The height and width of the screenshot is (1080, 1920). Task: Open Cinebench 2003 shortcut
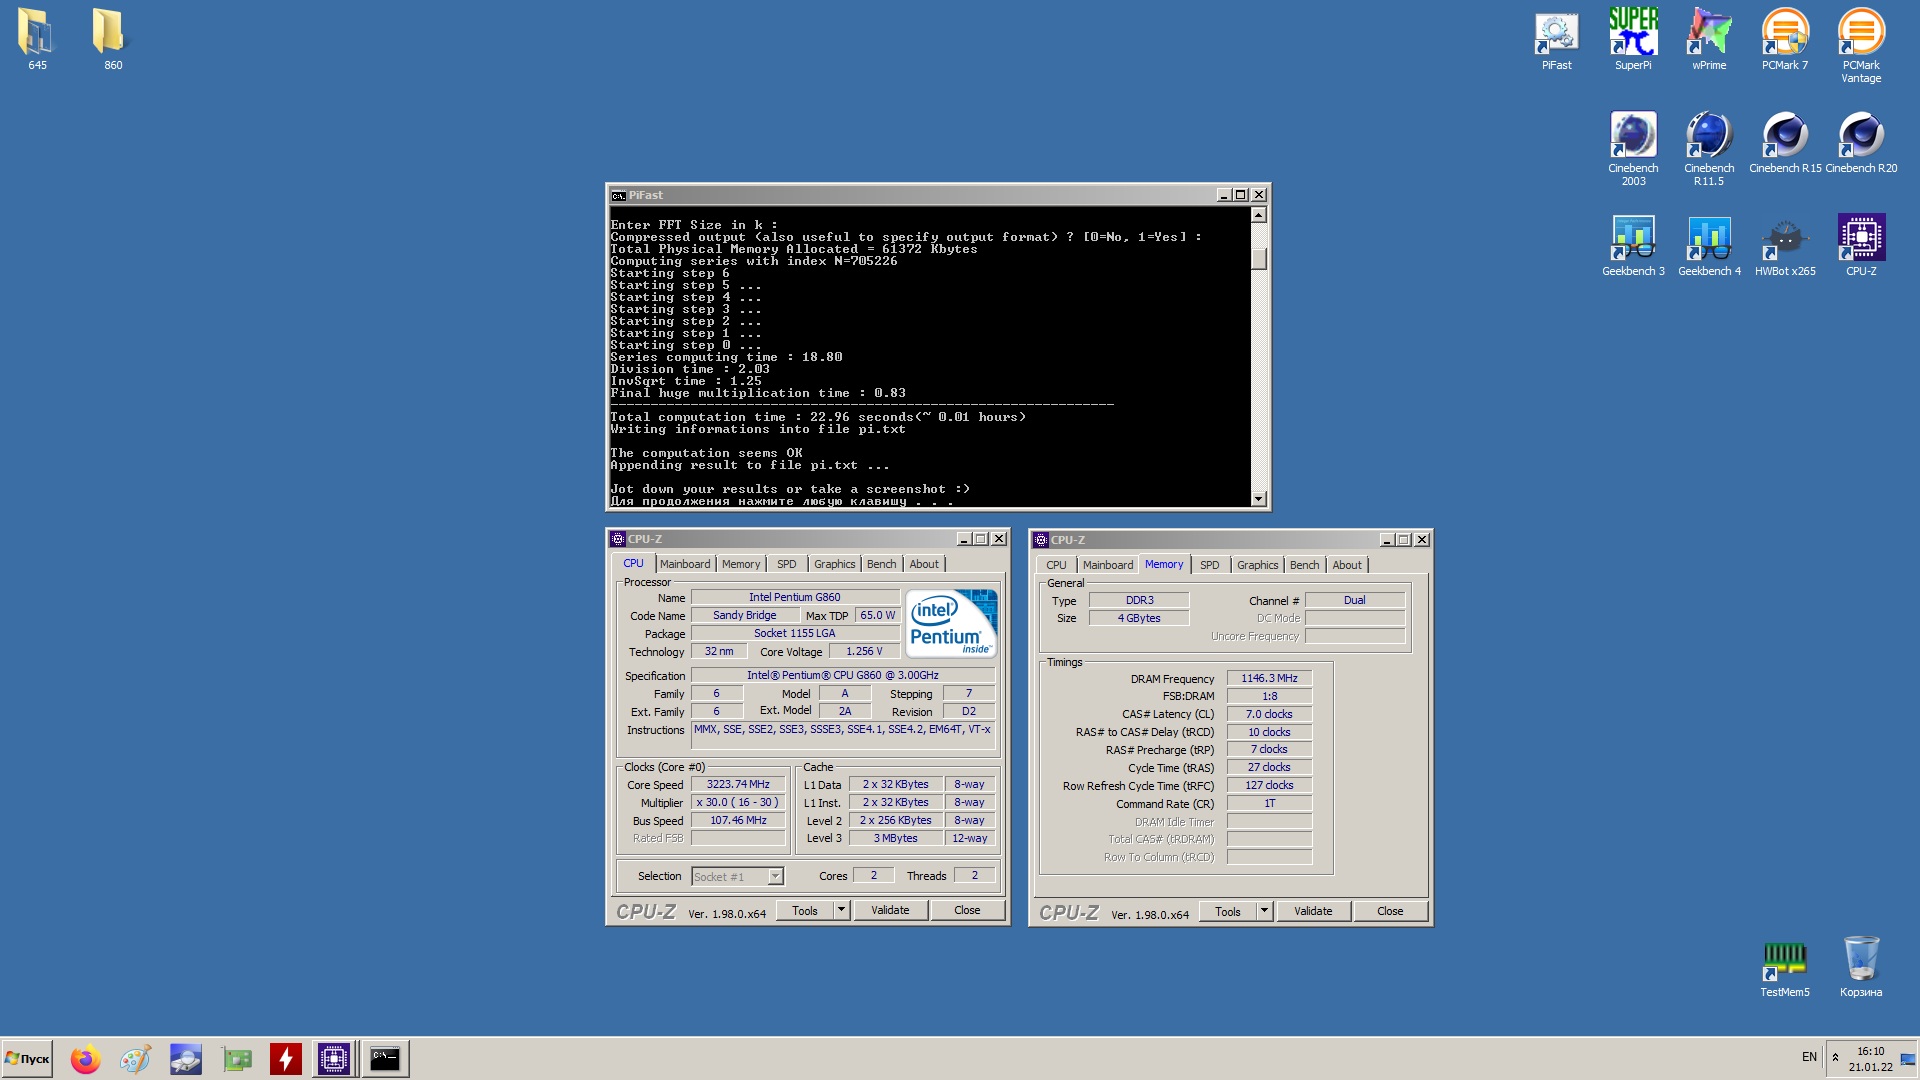click(x=1633, y=148)
